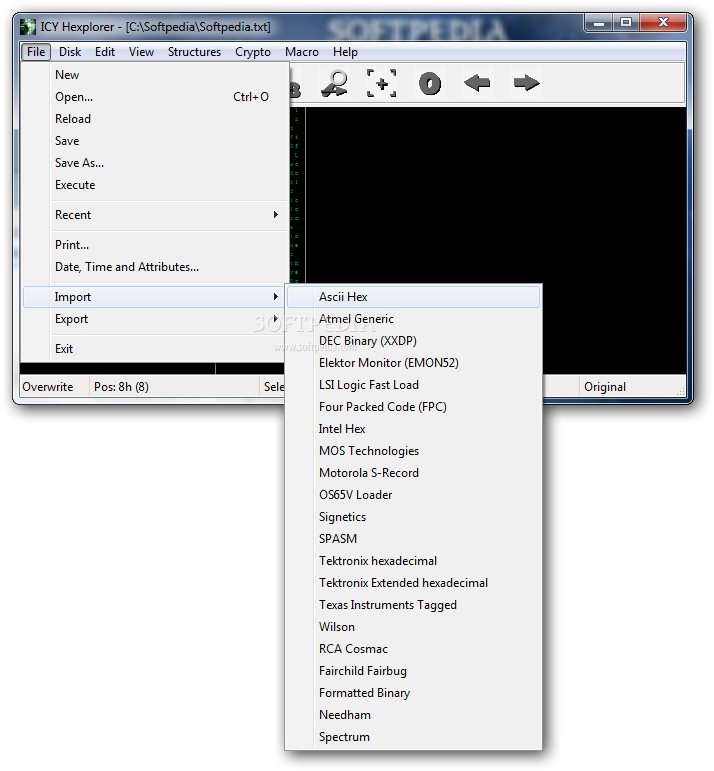The width and height of the screenshot is (714, 771).
Task: Select Execute in the File menu
Action: (155, 185)
